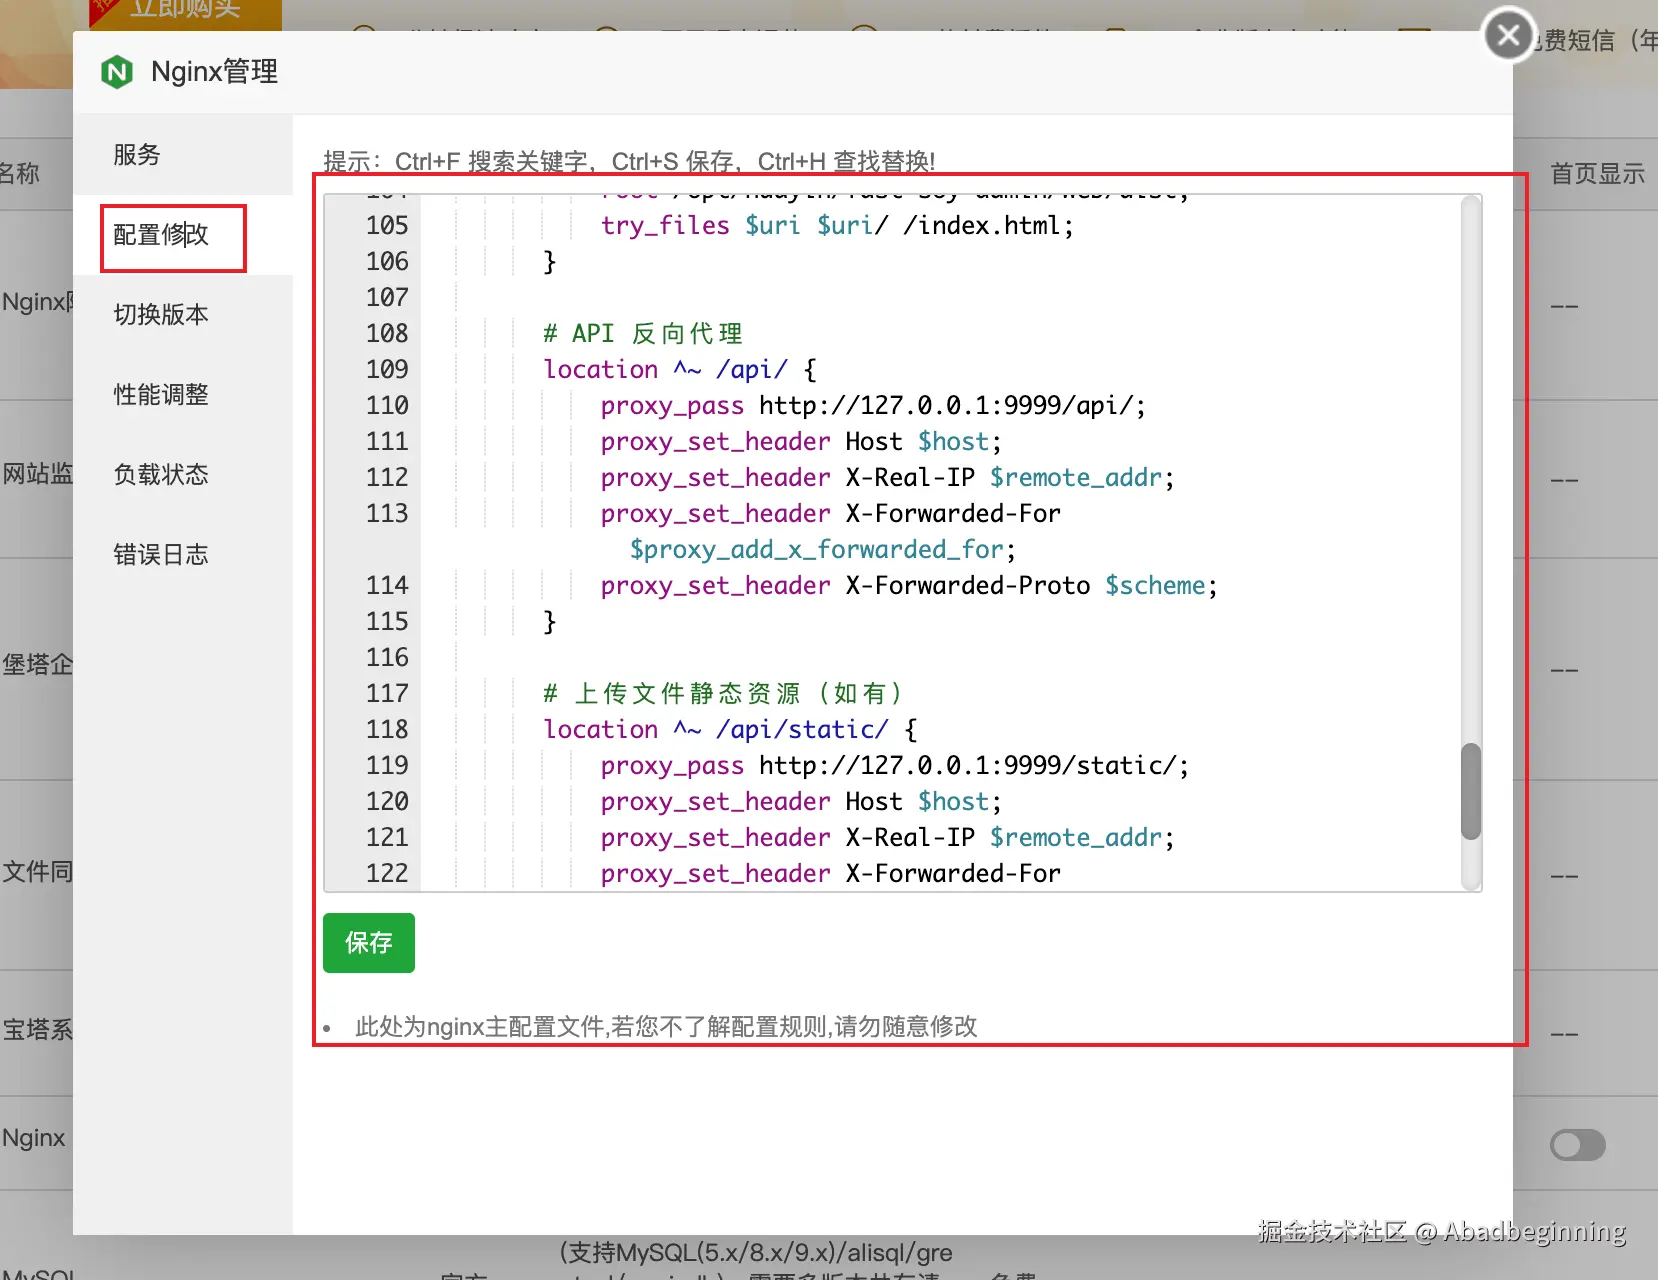The width and height of the screenshot is (1658, 1280).
Task: Click the Ctrl+F 搜索关键字 hint text
Action: point(492,161)
